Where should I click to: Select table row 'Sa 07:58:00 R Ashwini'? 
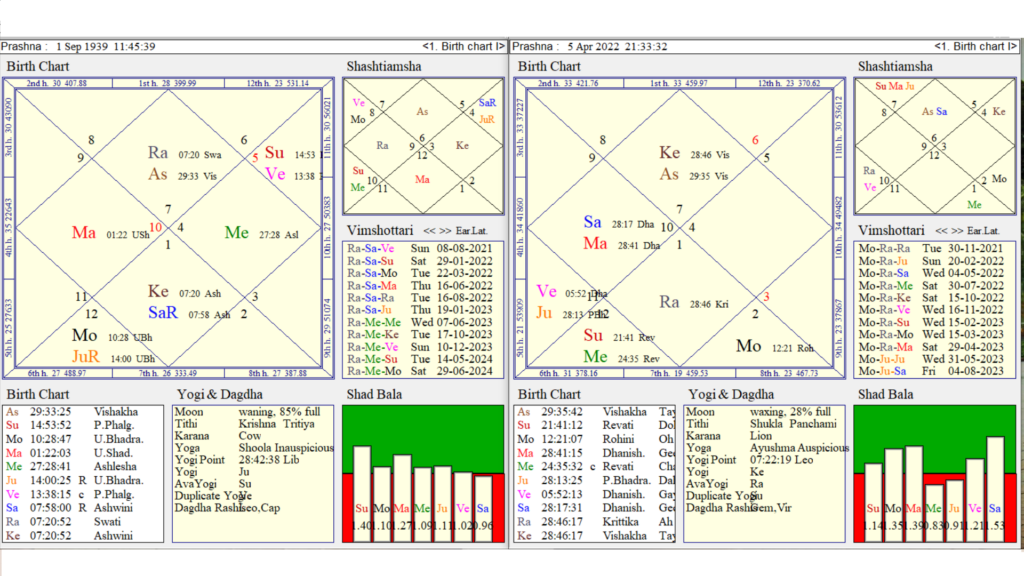point(82,508)
